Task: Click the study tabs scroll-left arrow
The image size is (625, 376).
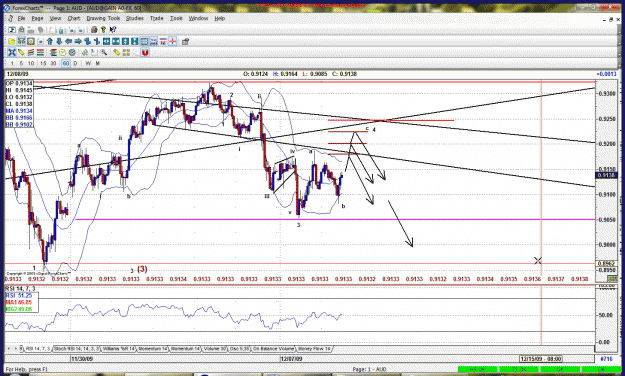Action: pos(9,349)
